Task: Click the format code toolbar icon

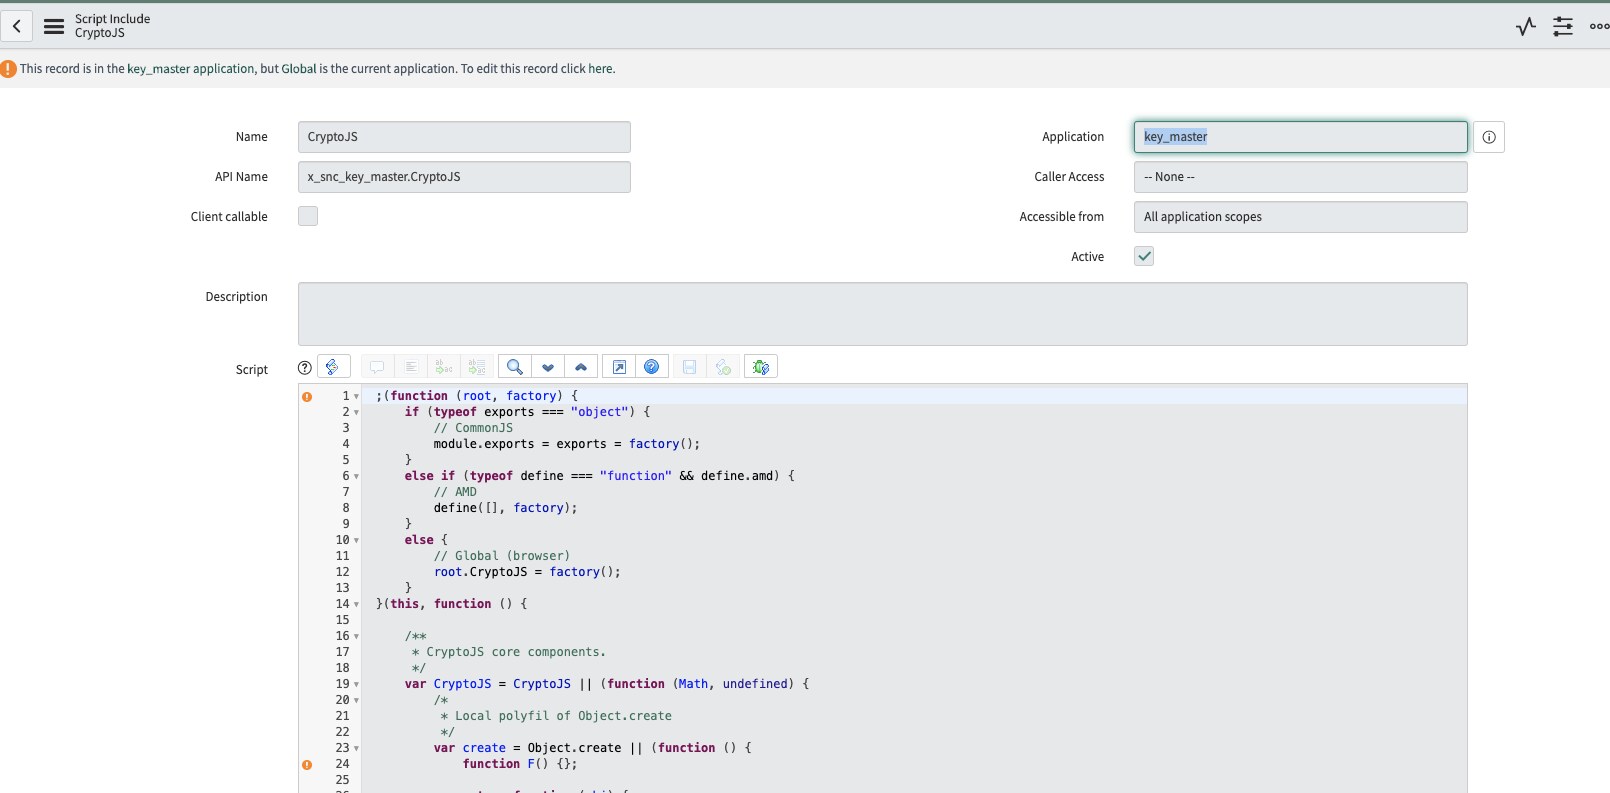Action: pyautogui.click(x=410, y=367)
